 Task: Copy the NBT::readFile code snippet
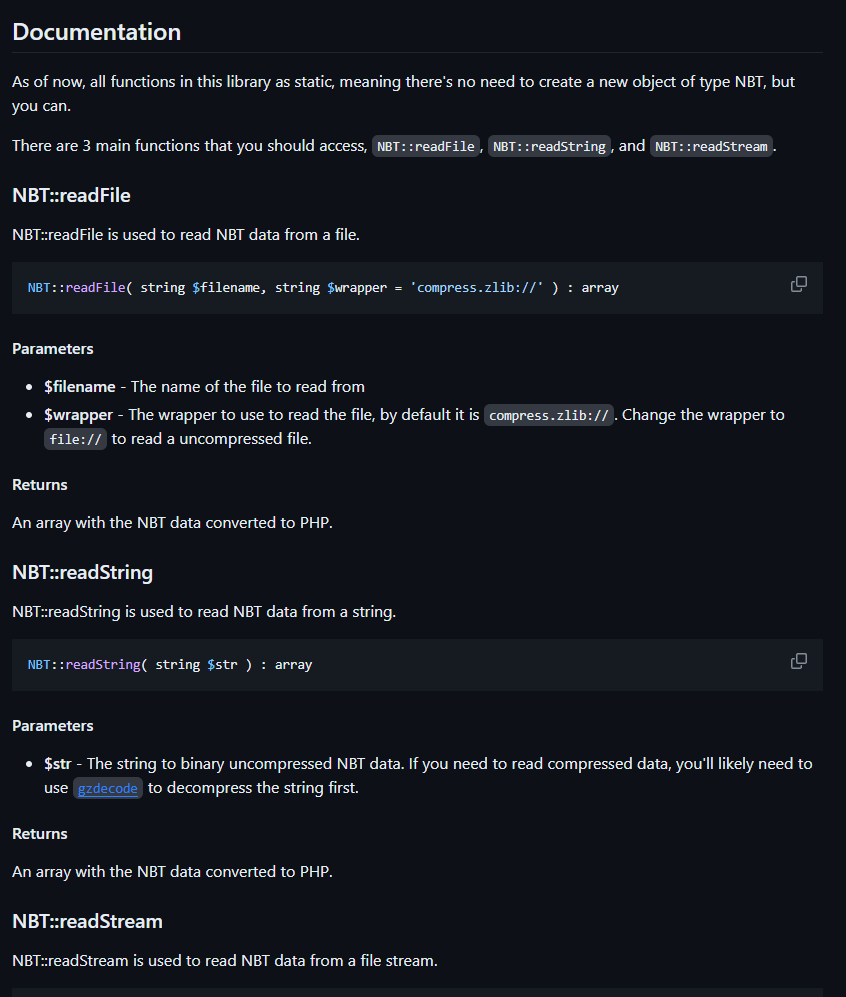tap(798, 284)
